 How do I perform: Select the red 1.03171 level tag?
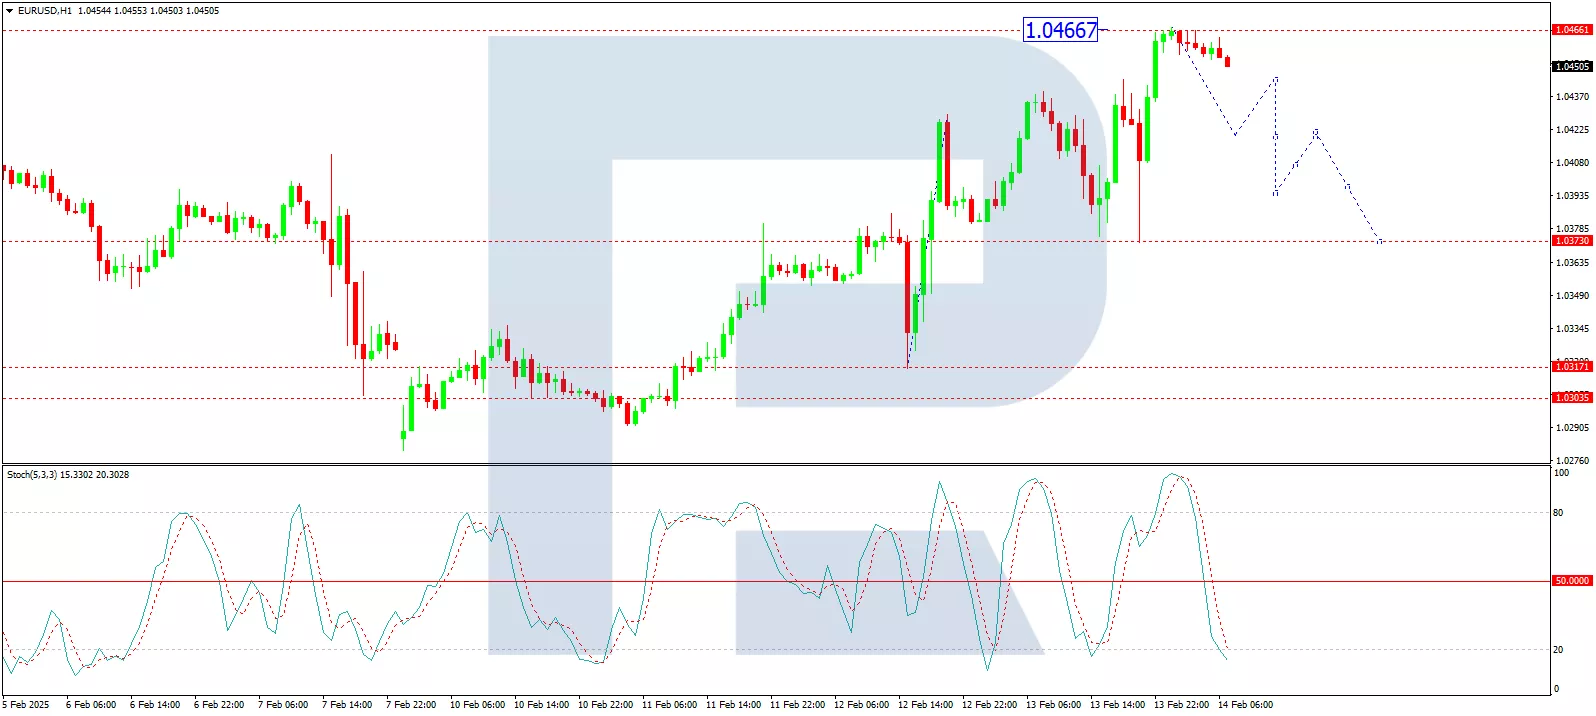tap(1571, 367)
